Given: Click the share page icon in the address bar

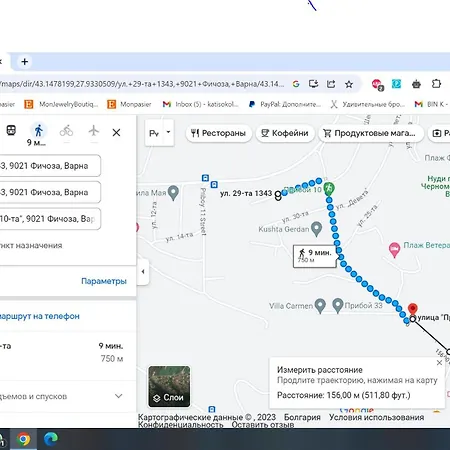Looking at the screenshot, I should point(331,84).
